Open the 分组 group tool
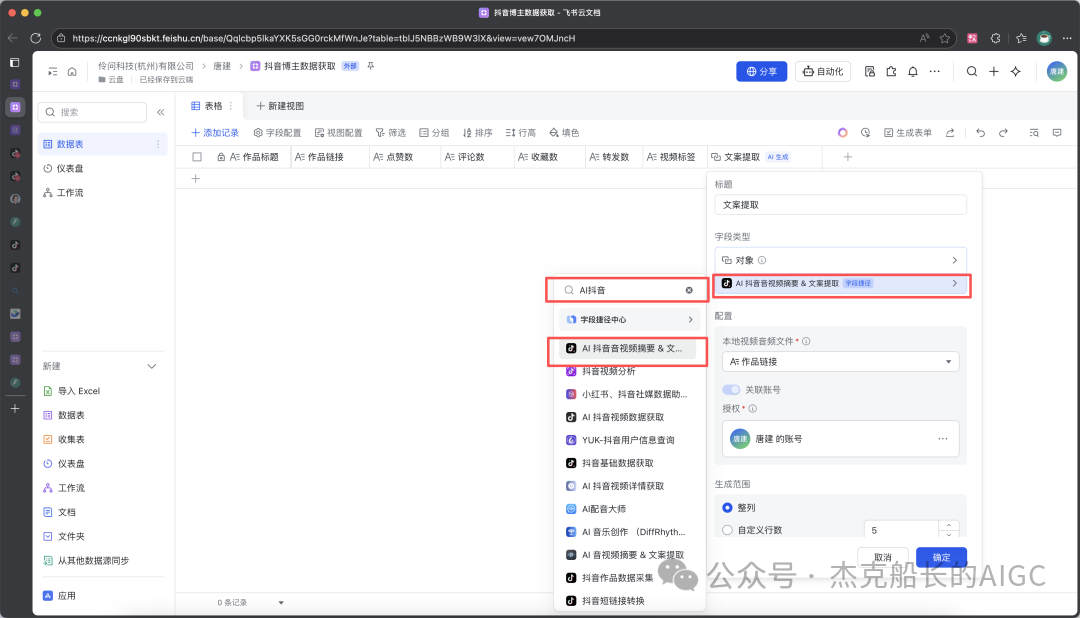 (x=434, y=133)
